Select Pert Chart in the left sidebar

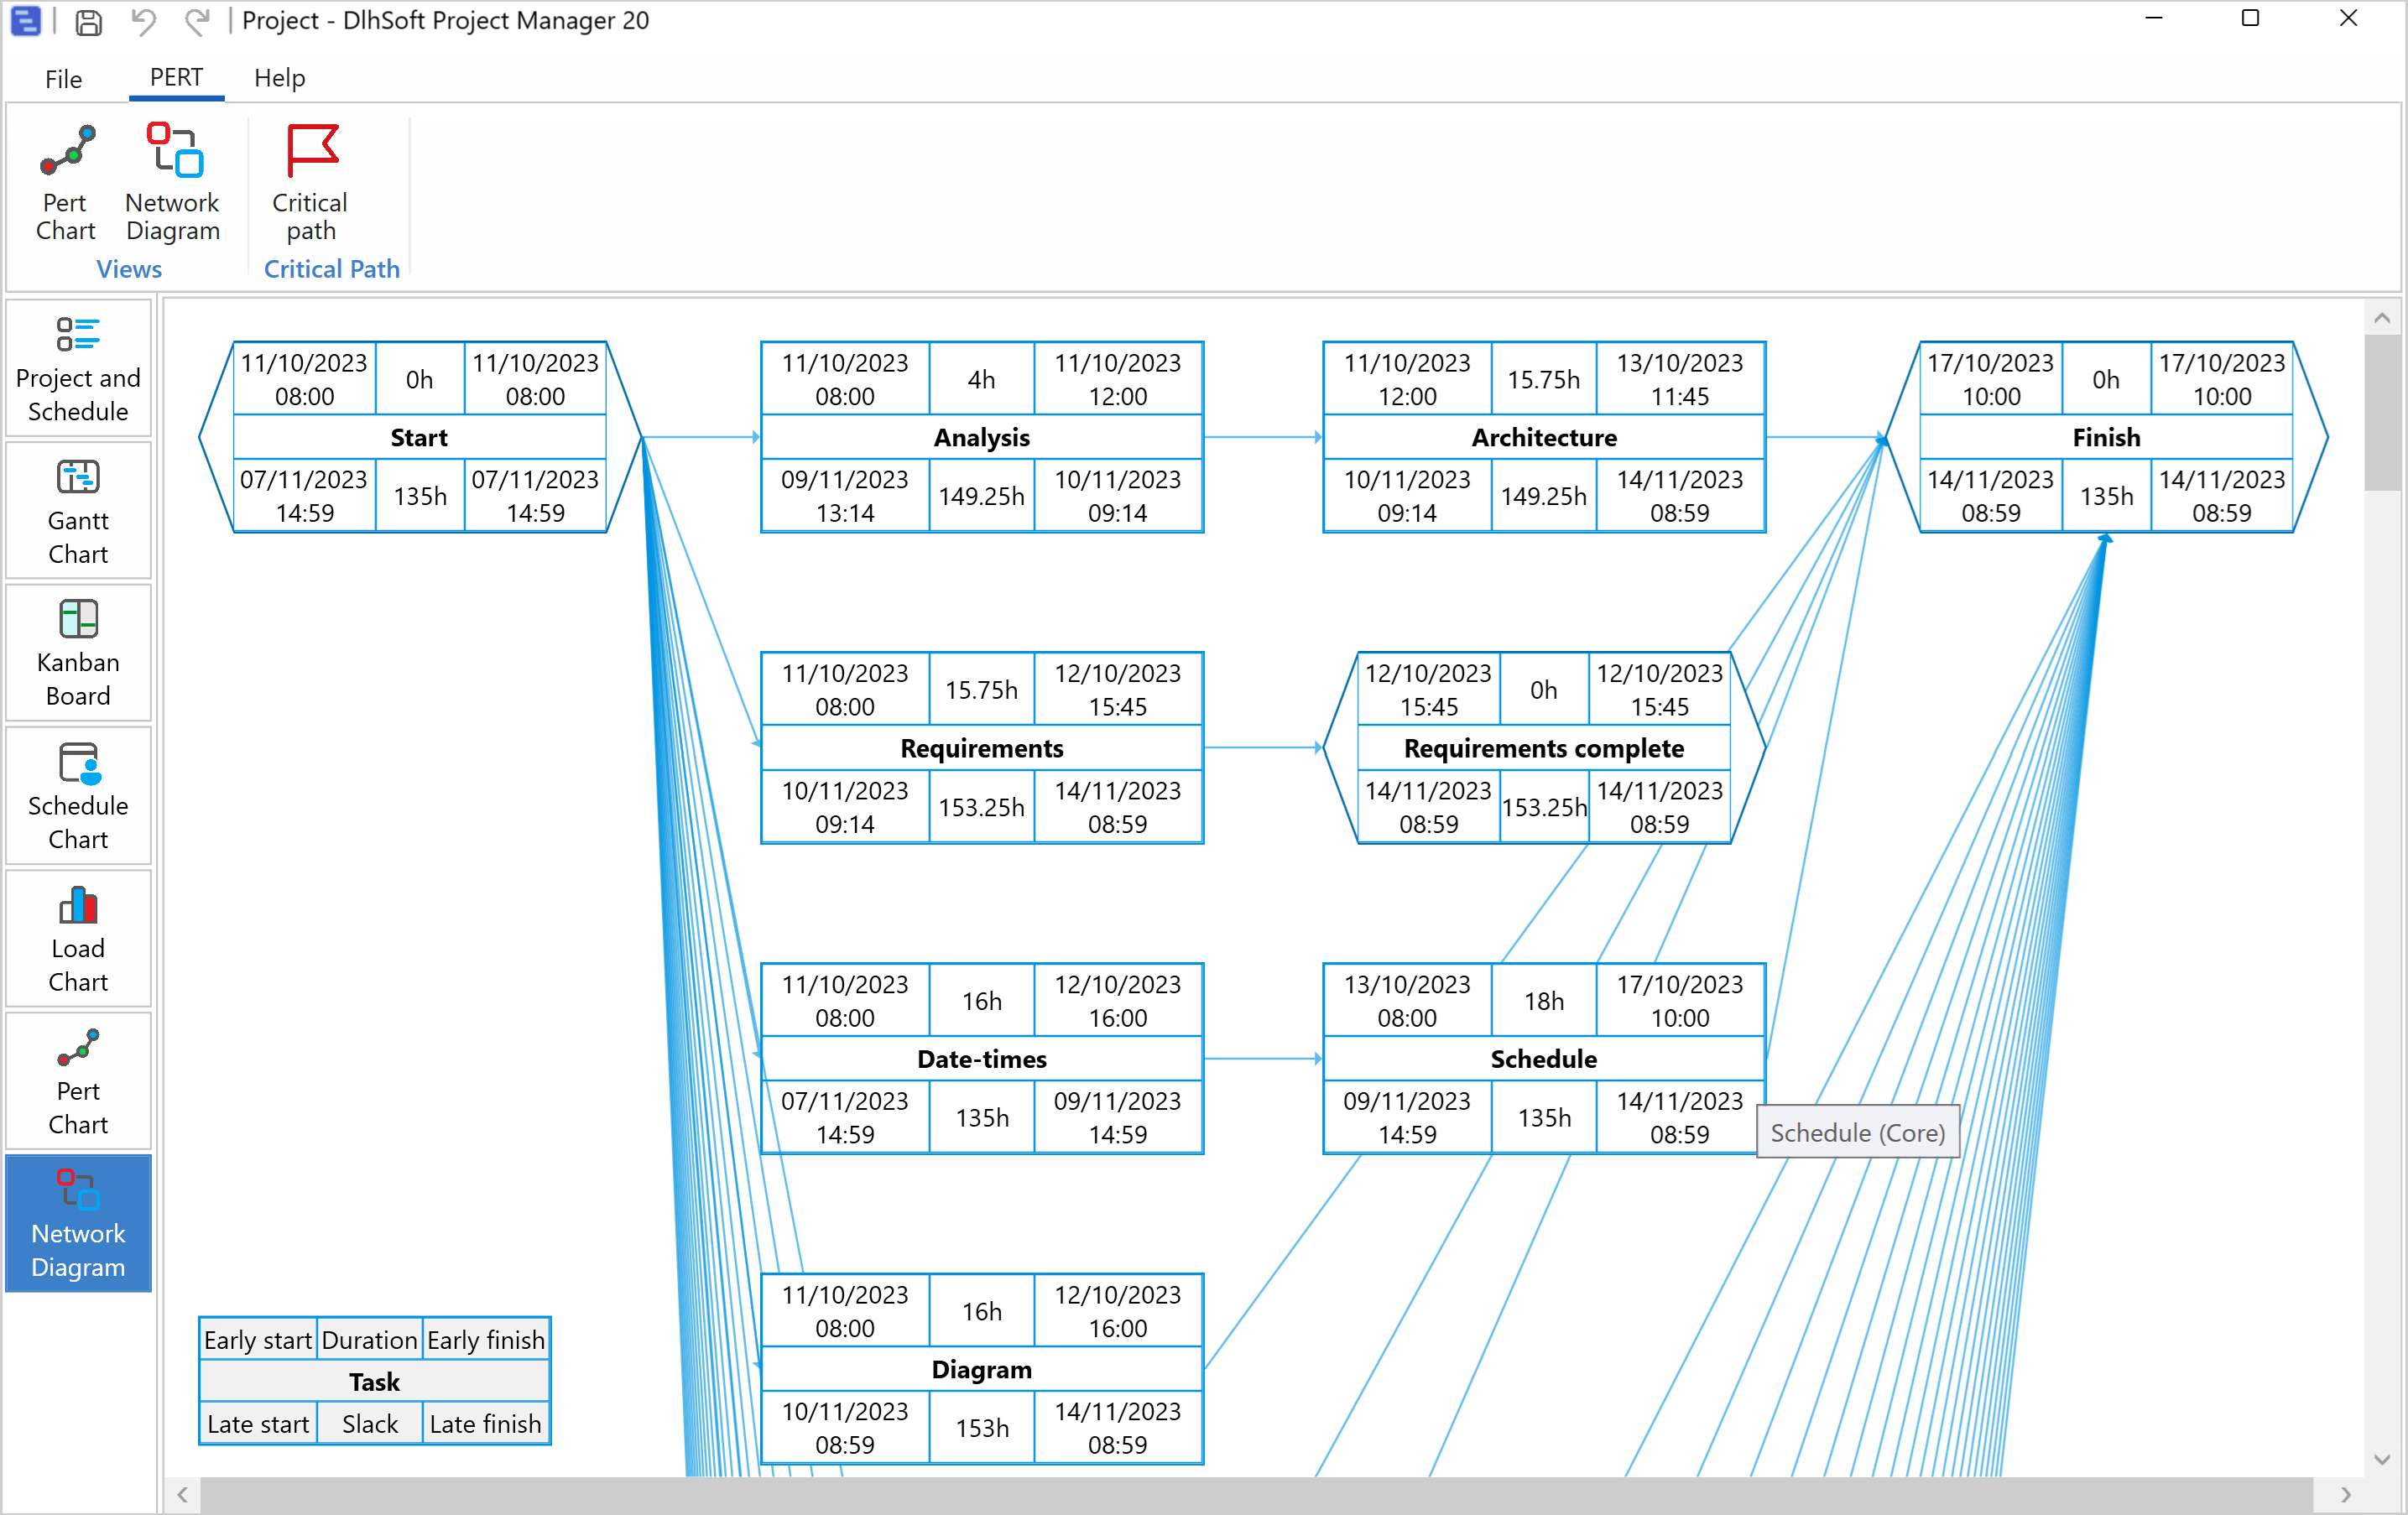[x=78, y=1080]
